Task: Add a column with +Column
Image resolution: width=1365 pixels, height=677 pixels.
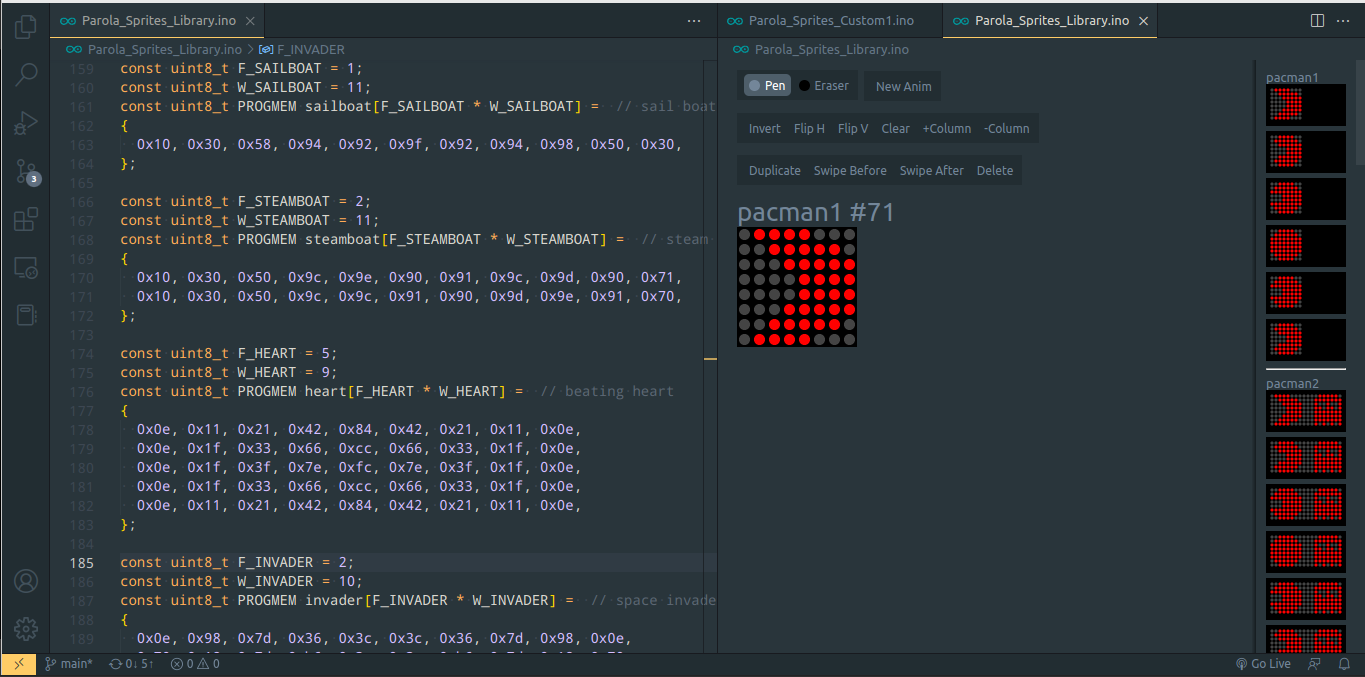Action: 947,128
